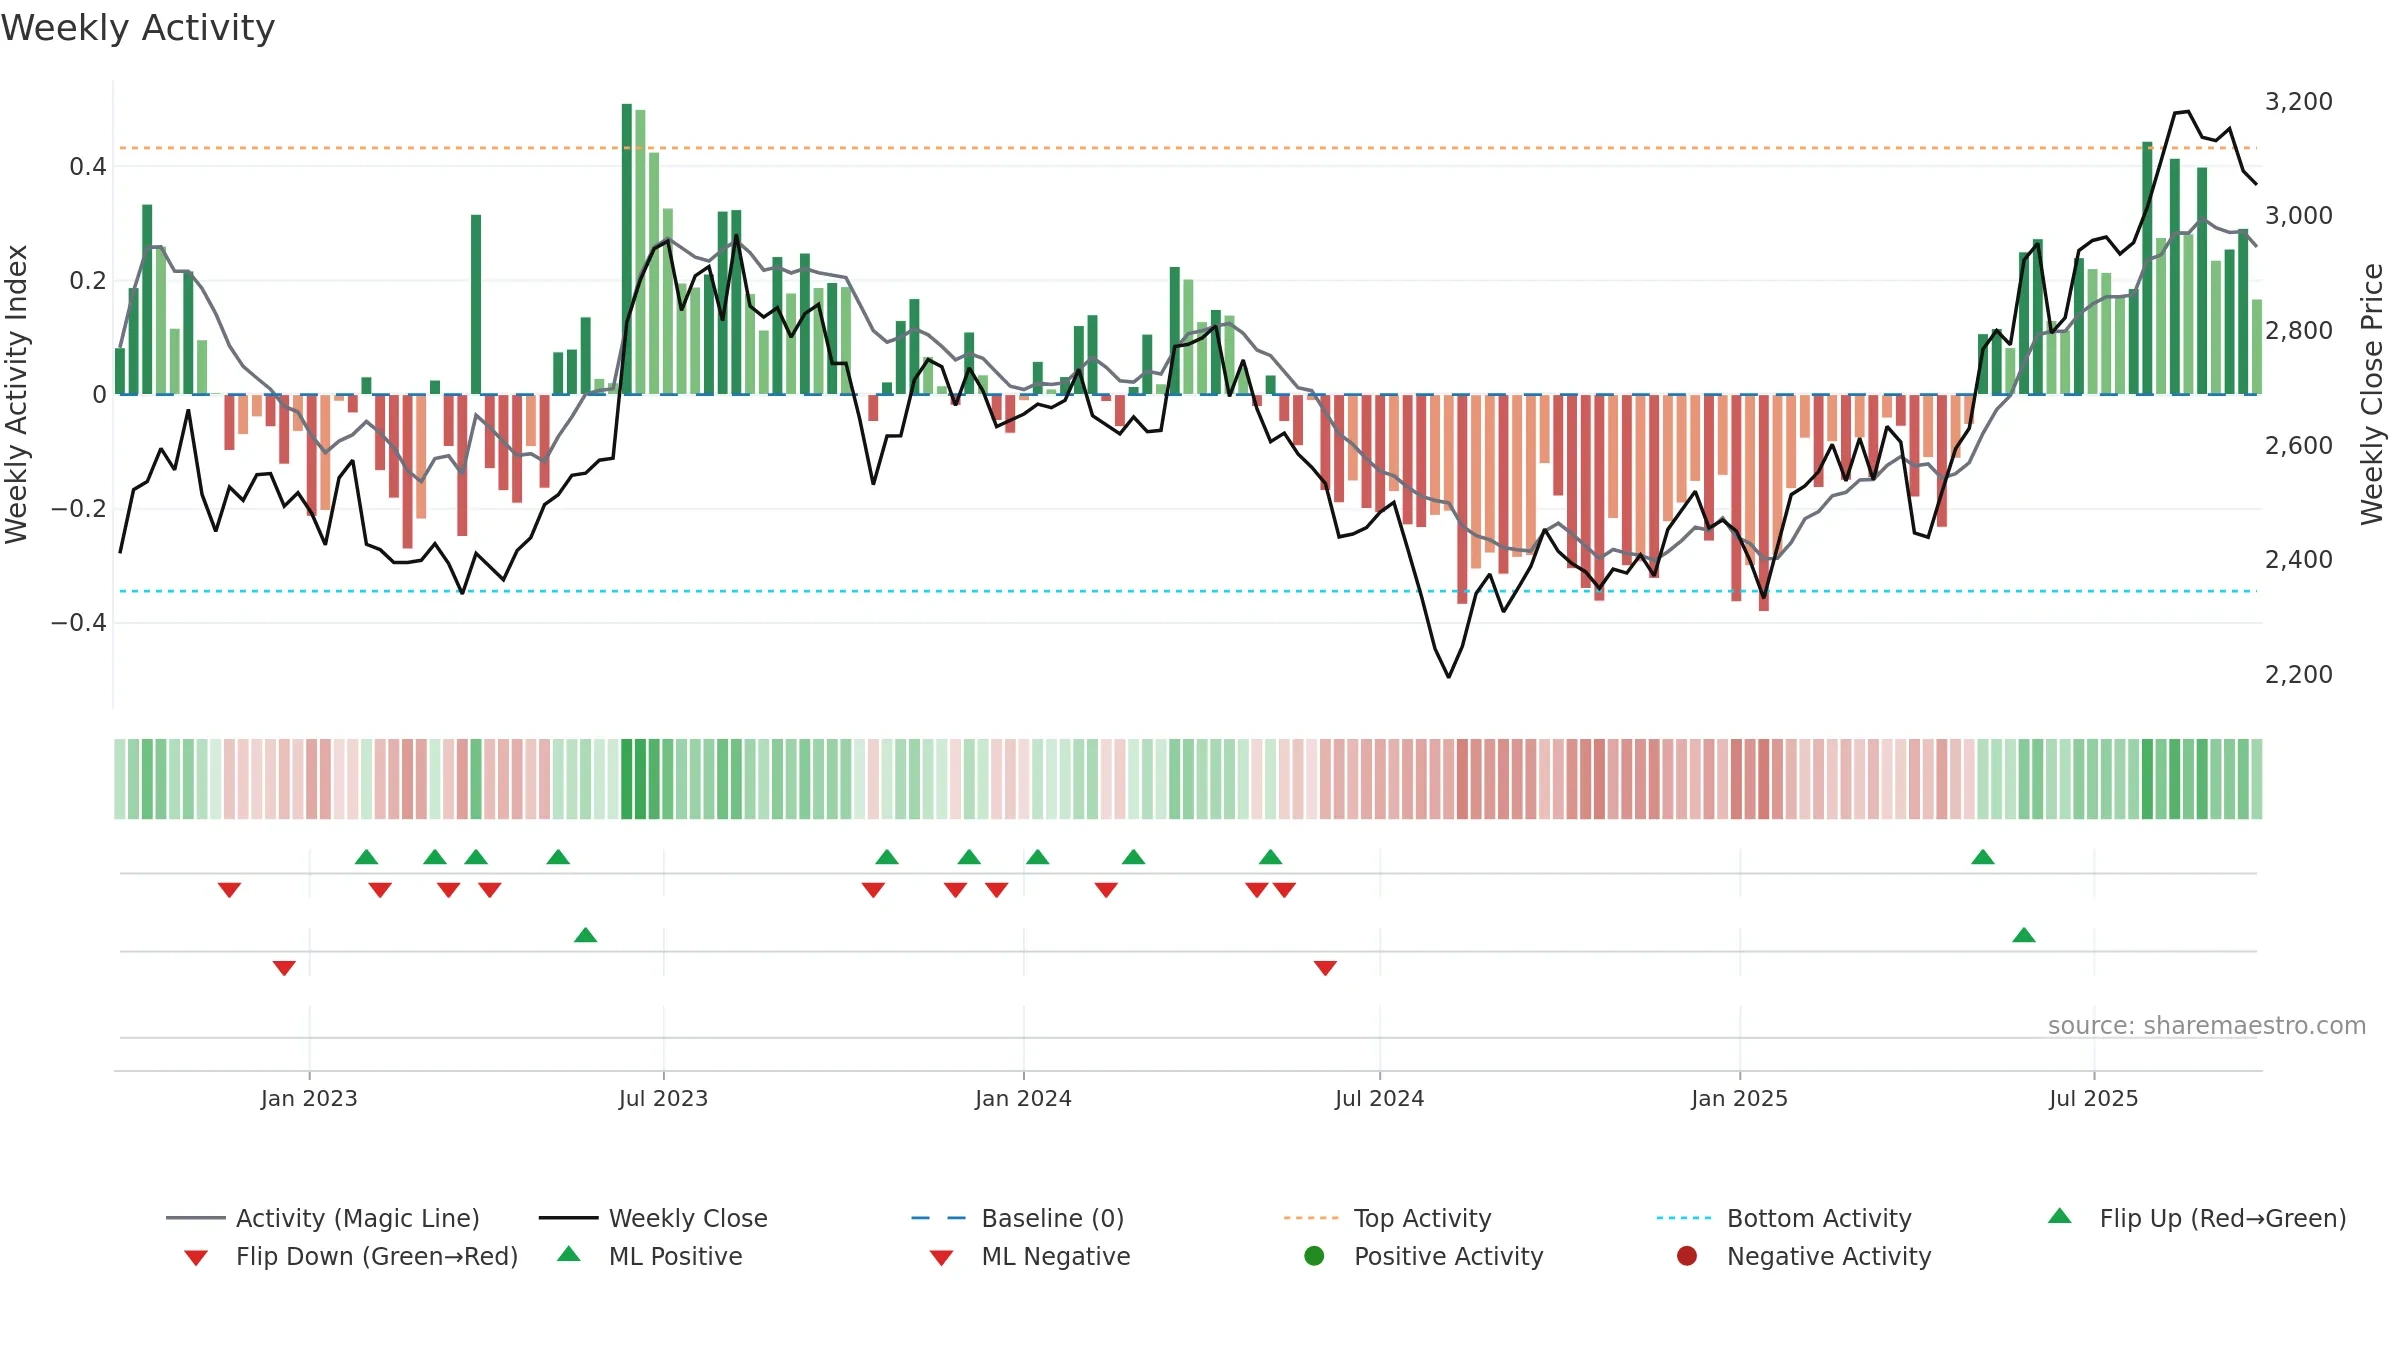Click the Negative Activity red circle icon
Viewport: 2400px width, 1350px height.
point(1687,1255)
